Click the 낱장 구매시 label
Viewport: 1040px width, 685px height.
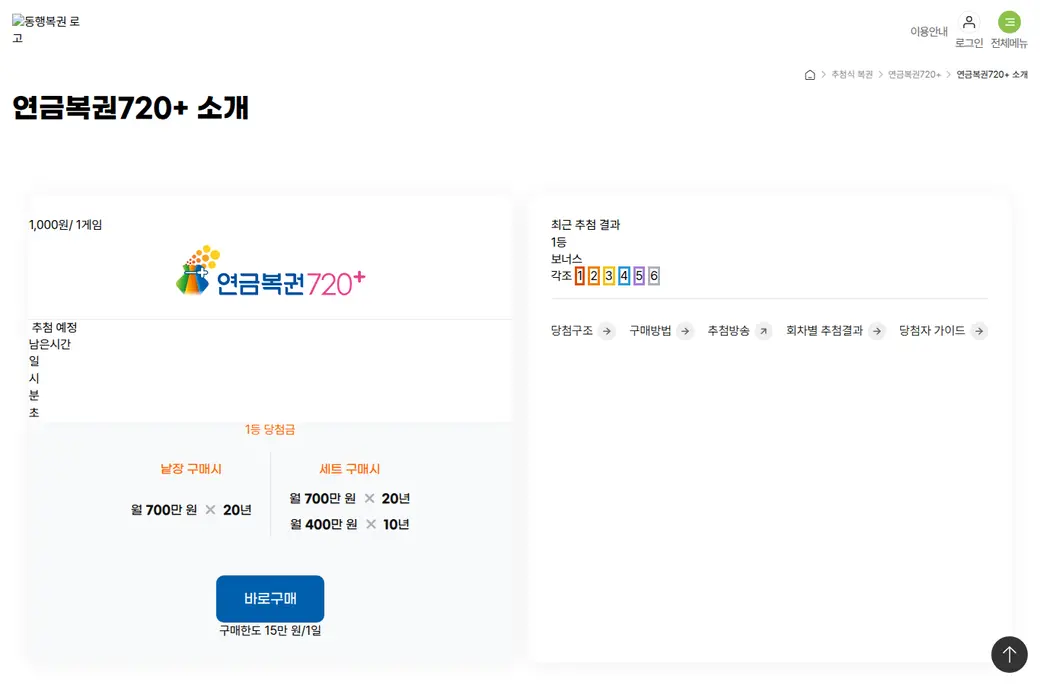click(191, 469)
